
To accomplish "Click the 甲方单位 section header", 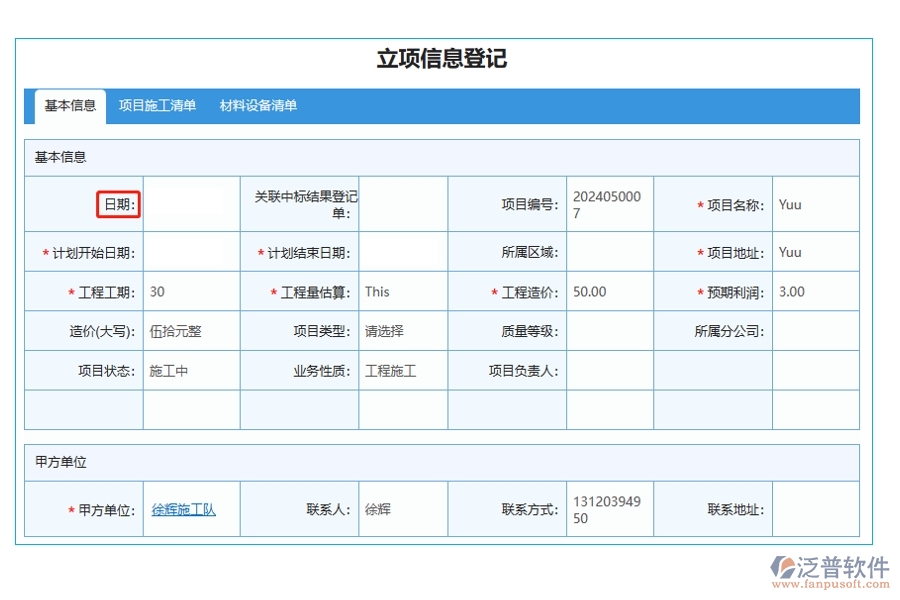I will point(442,462).
